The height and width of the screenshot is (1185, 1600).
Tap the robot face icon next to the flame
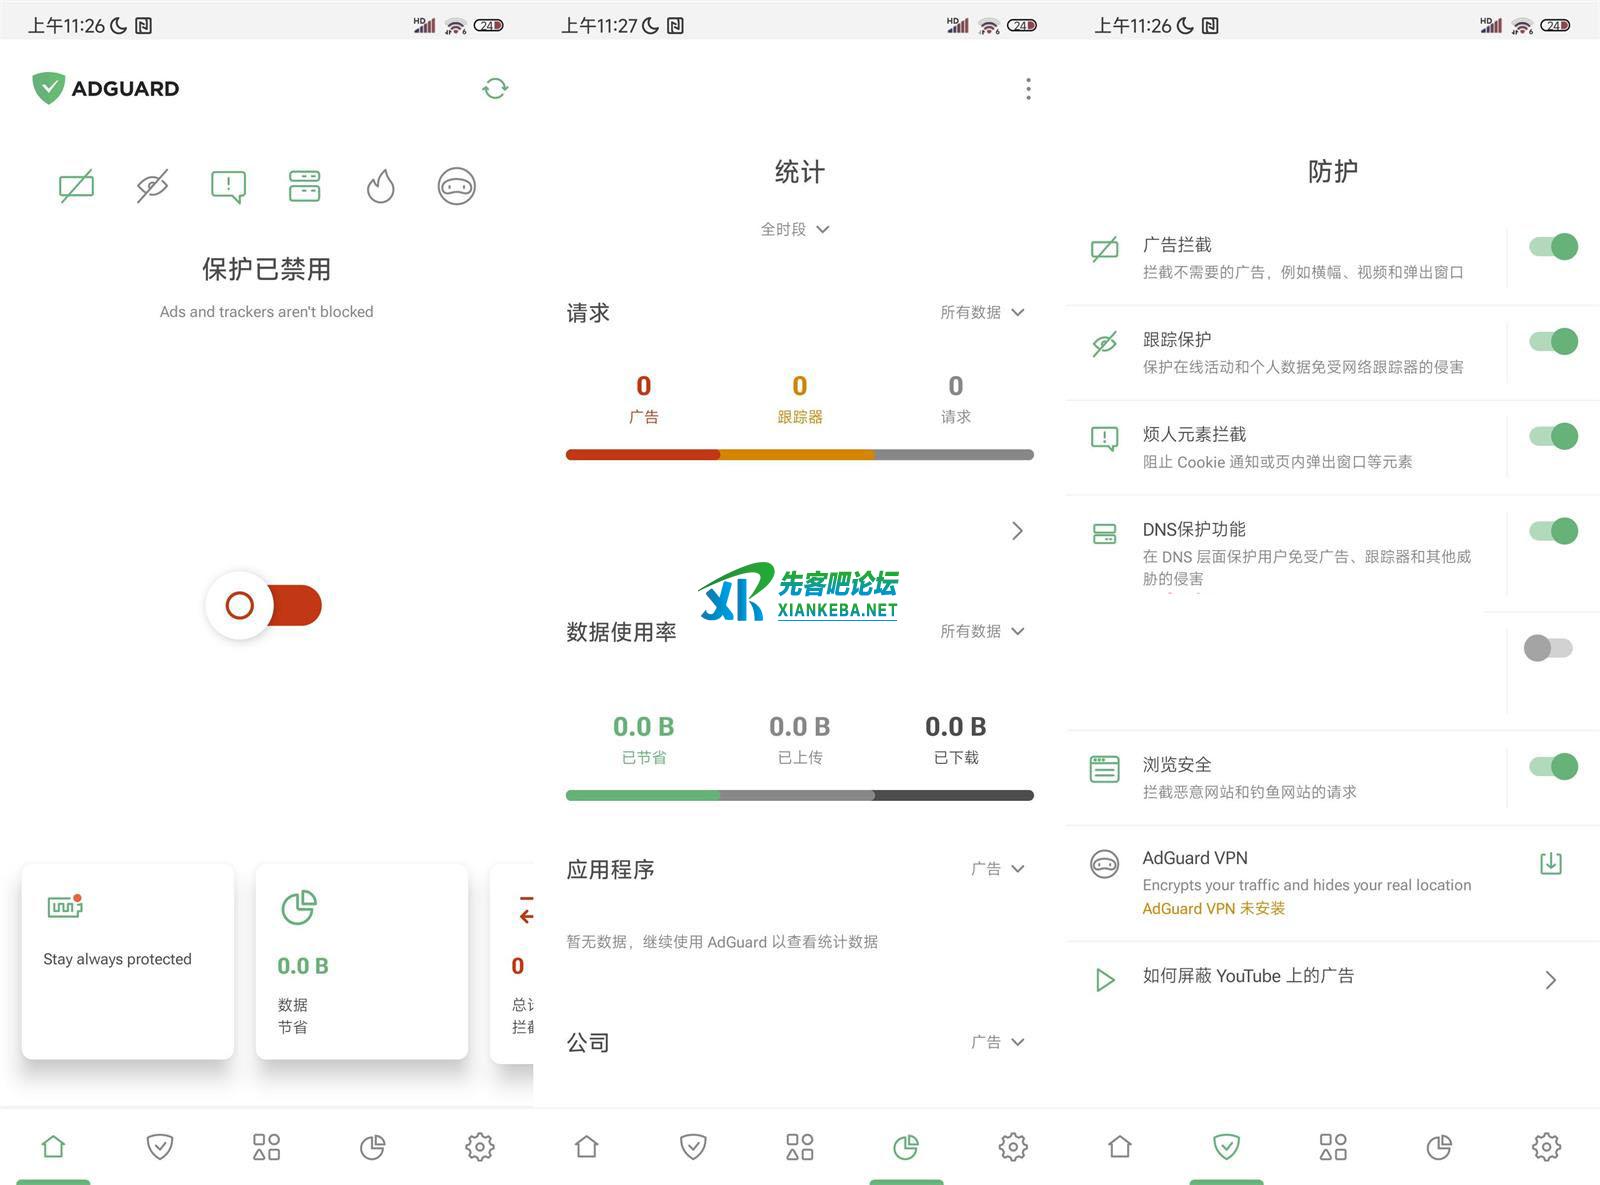pos(456,186)
